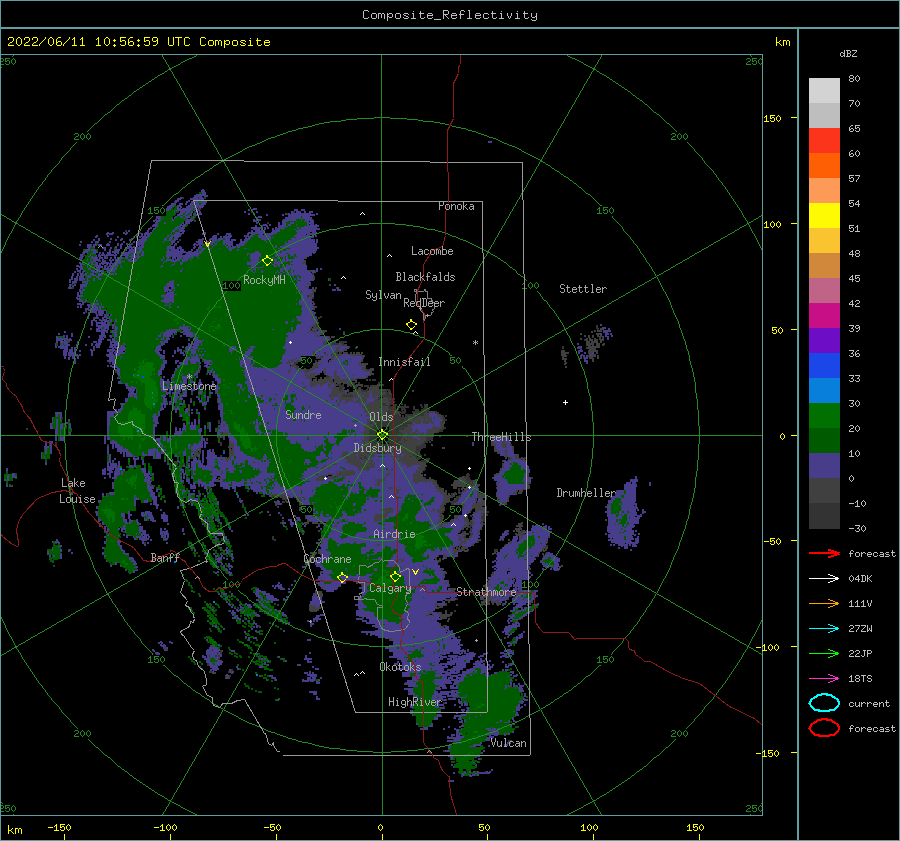Select the light gray 70-80 dBZ swatch
The width and height of the screenshot is (900, 841).
(824, 91)
